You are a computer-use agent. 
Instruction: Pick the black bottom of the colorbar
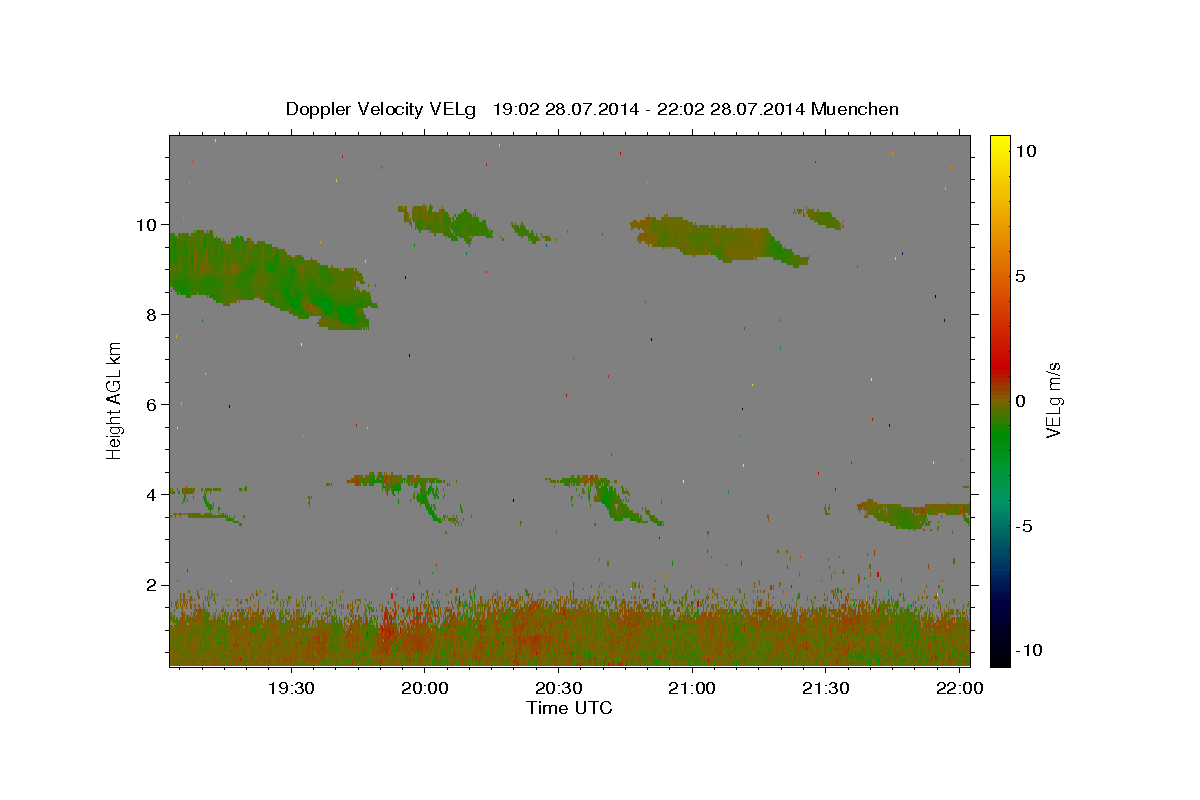pos(999,655)
